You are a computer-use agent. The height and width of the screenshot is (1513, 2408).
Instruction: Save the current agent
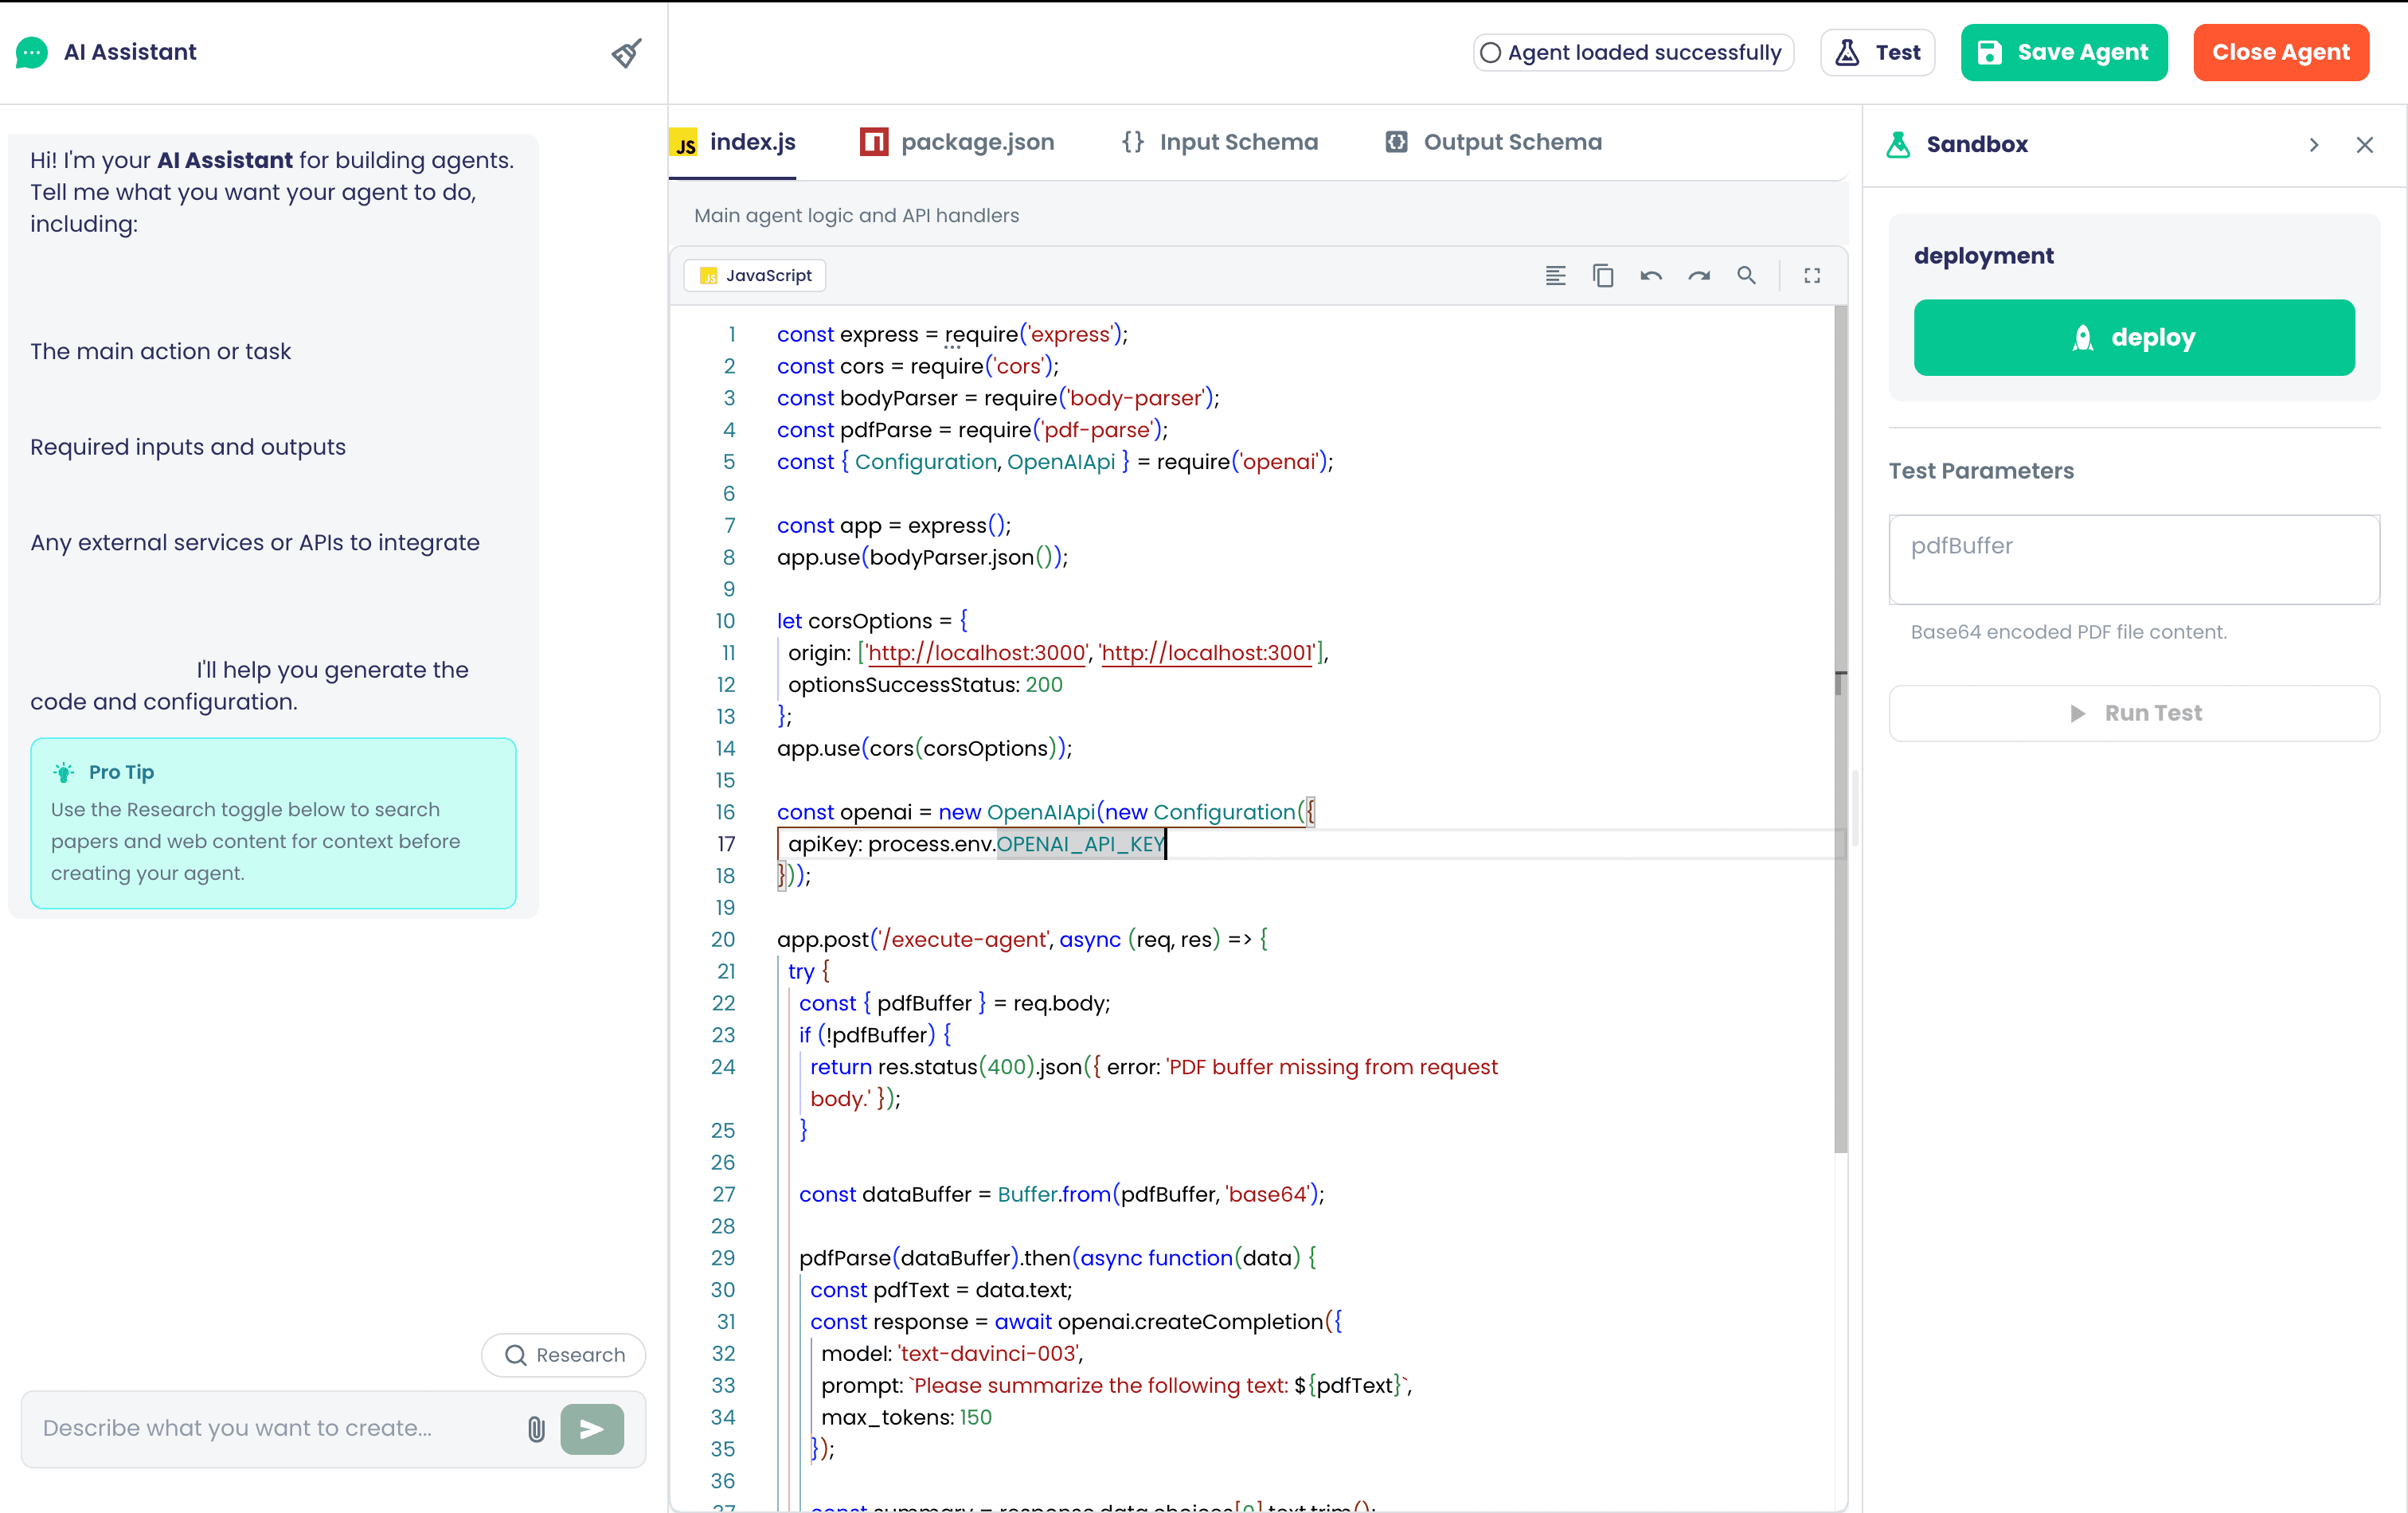(2064, 52)
